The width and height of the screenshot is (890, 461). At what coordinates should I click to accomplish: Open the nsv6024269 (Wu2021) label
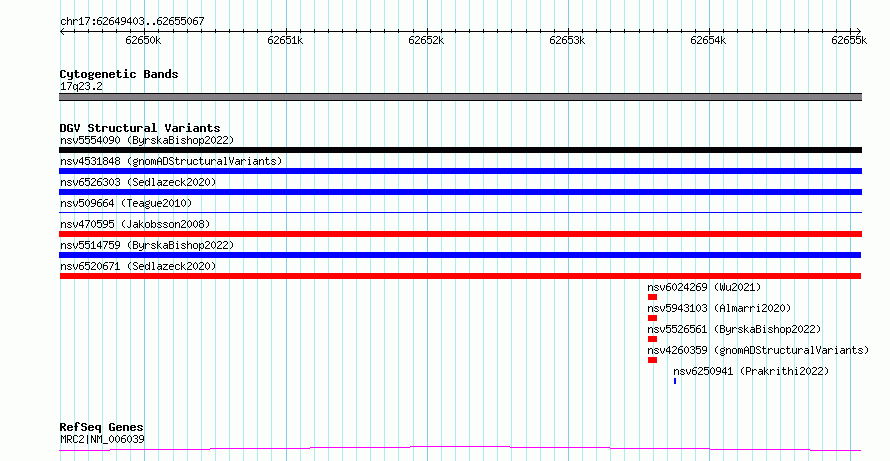[x=704, y=287]
